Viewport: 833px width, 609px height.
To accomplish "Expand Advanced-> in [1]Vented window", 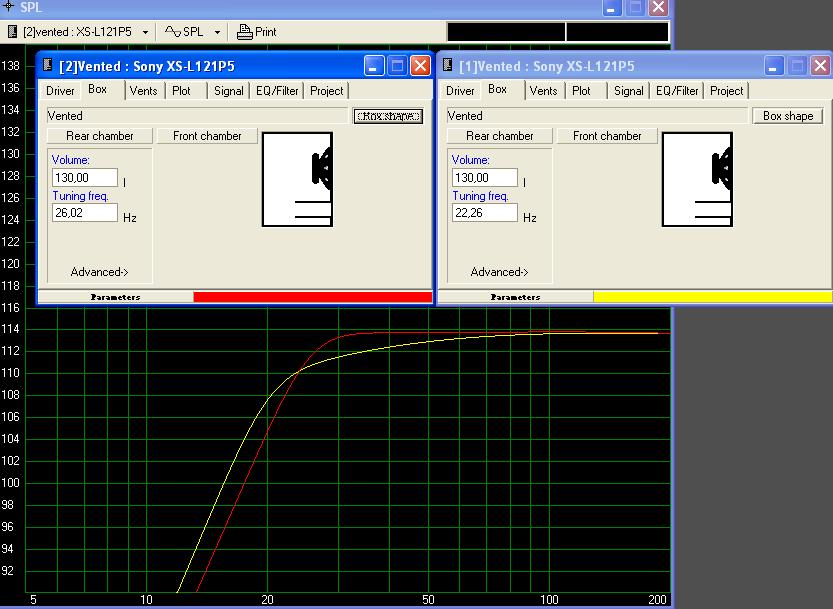I will [500, 272].
